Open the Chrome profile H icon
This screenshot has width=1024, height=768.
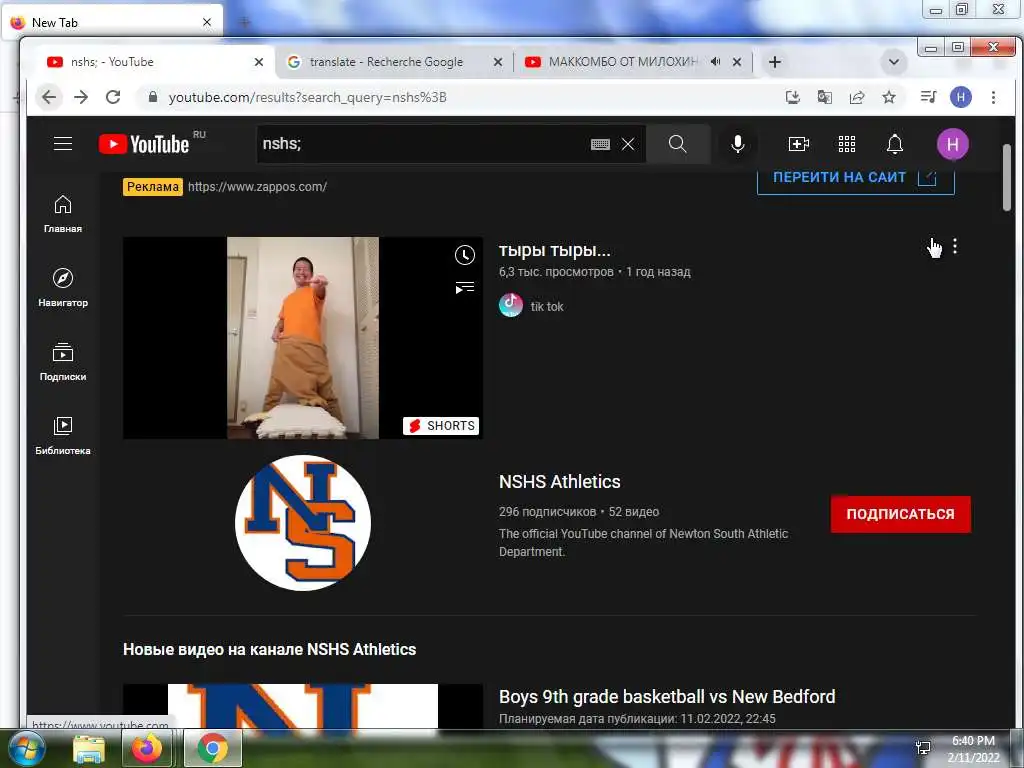click(x=961, y=97)
